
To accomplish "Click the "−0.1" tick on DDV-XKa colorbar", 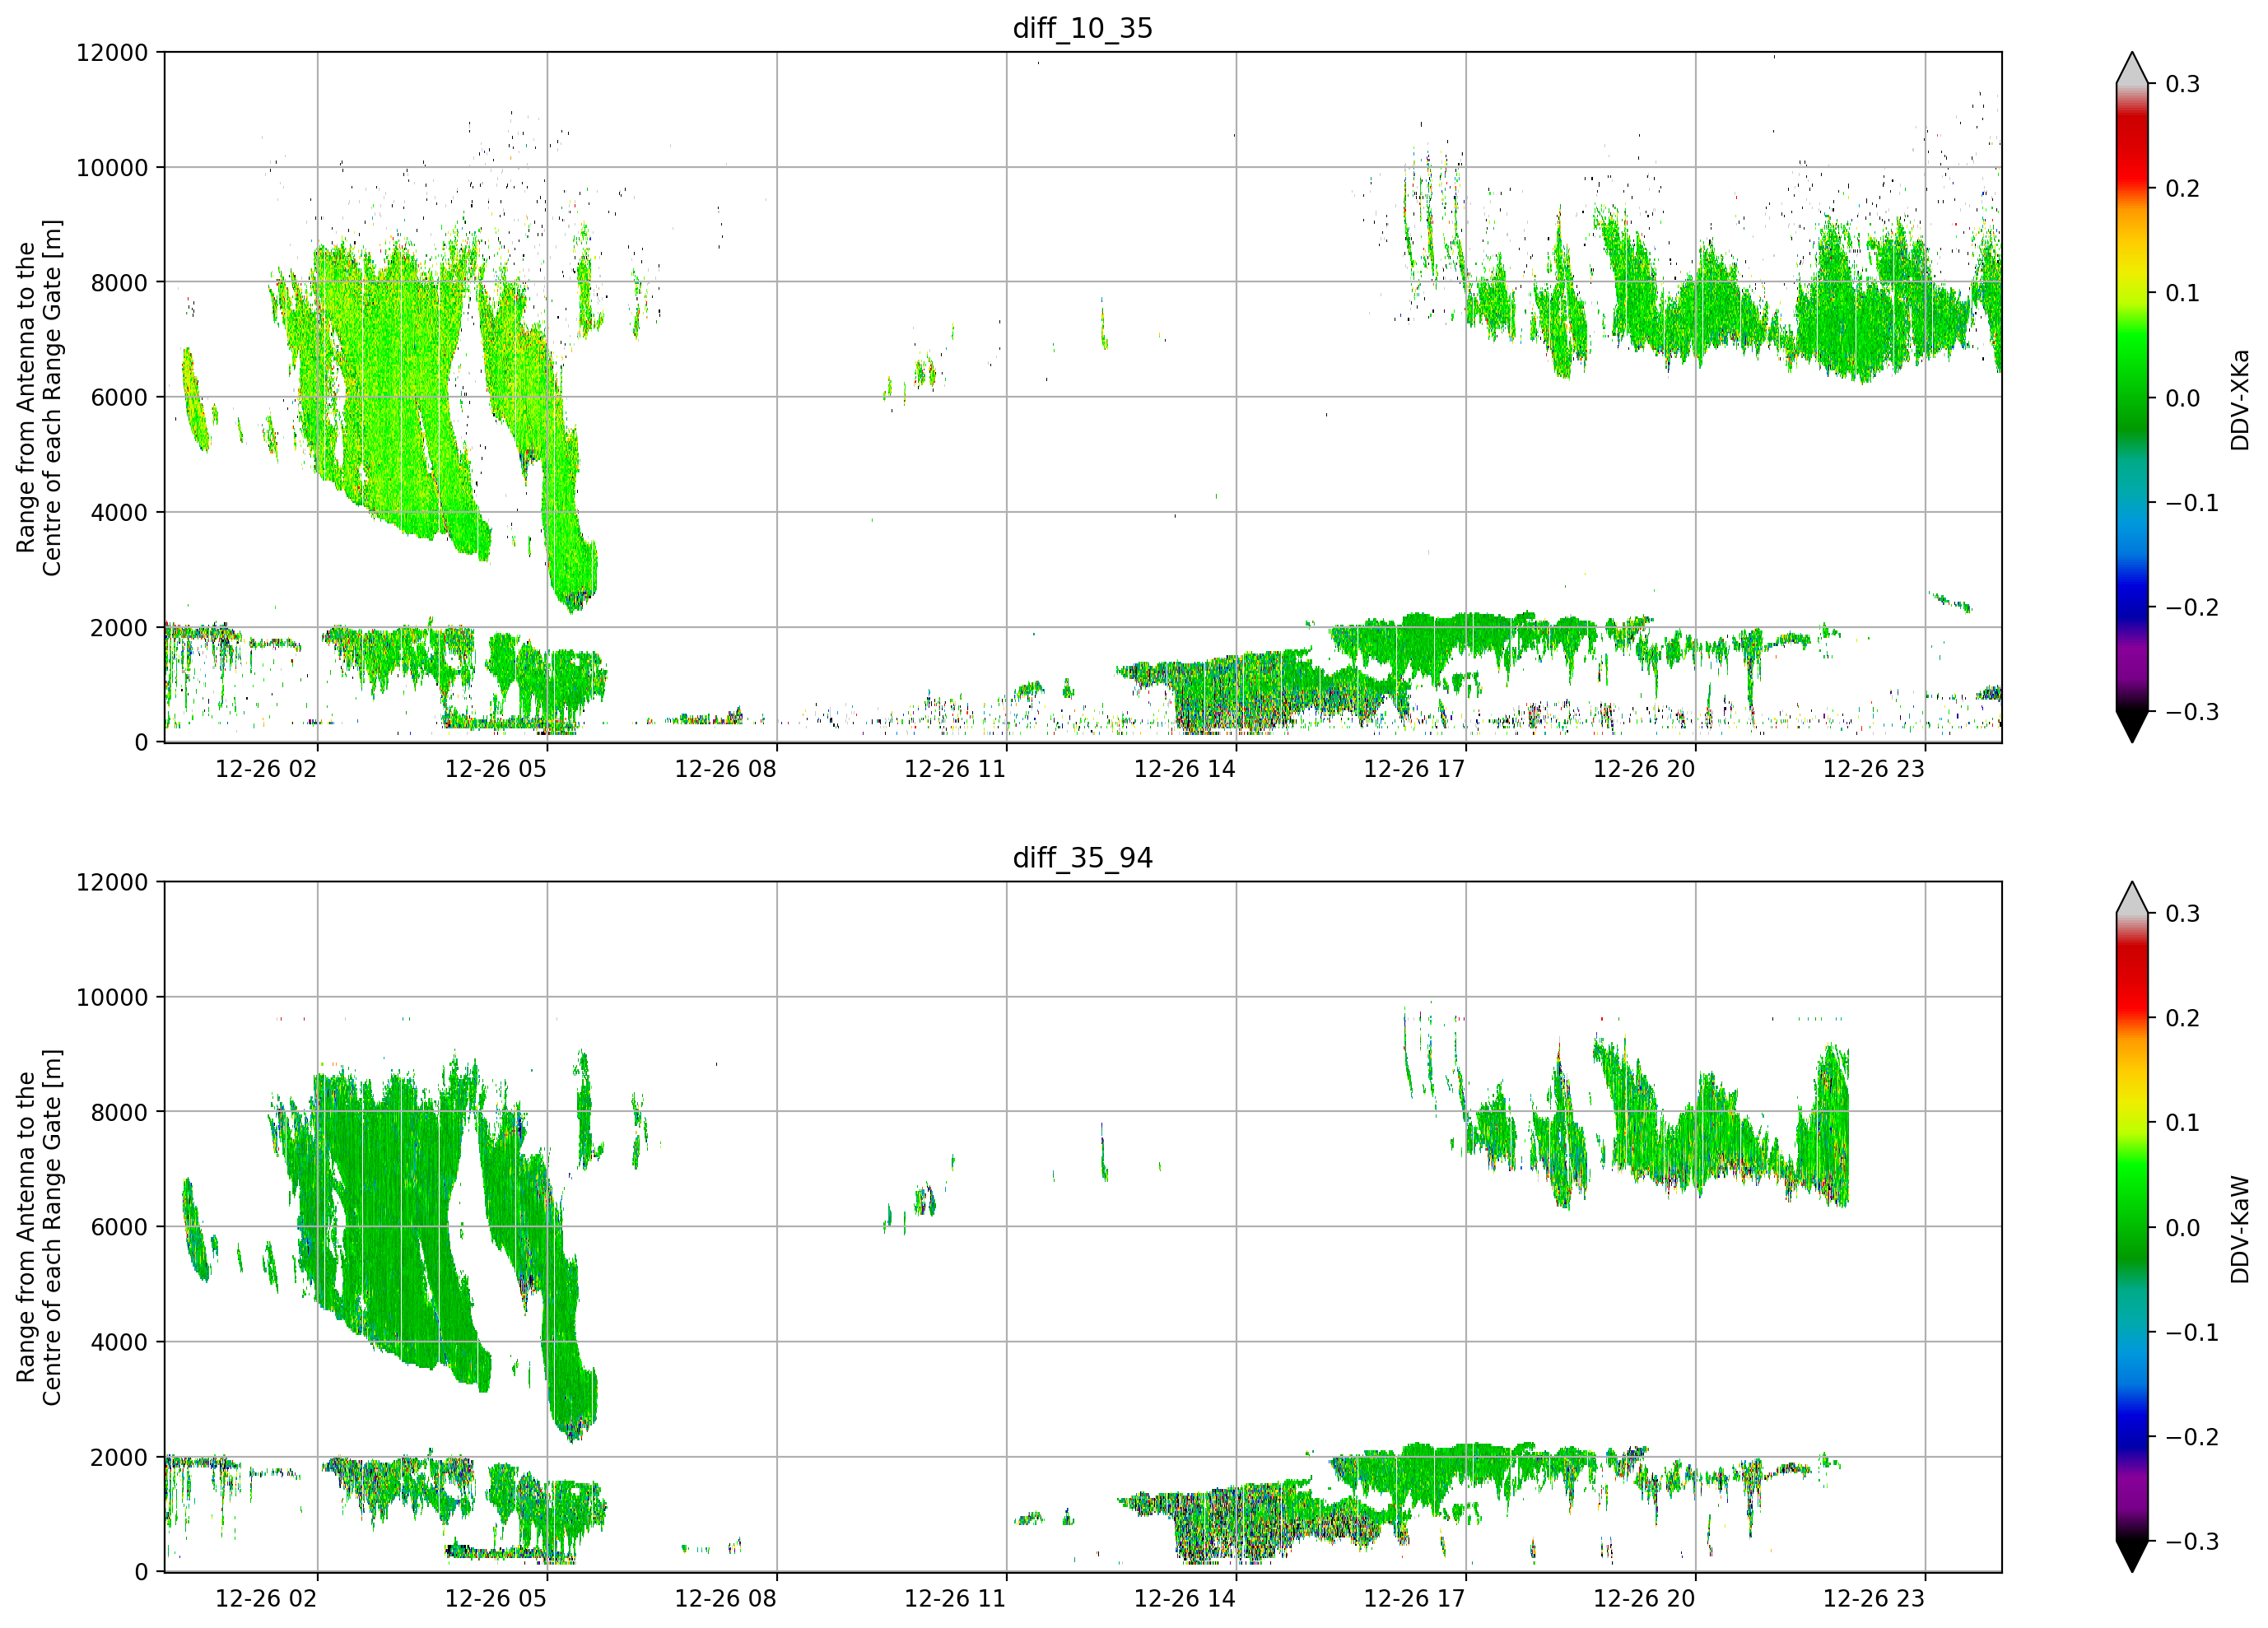I will click(x=2192, y=503).
